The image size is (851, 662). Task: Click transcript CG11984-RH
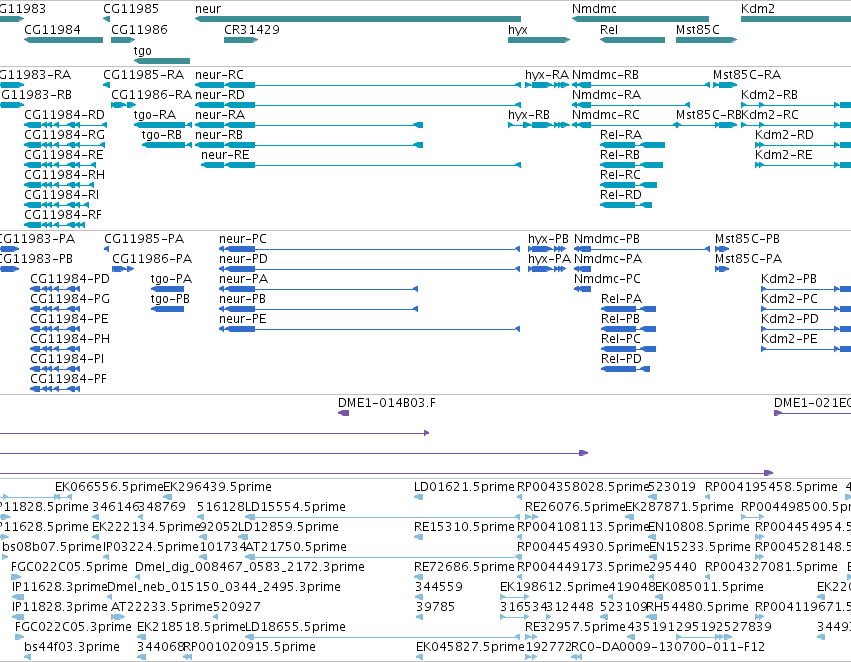click(x=59, y=185)
